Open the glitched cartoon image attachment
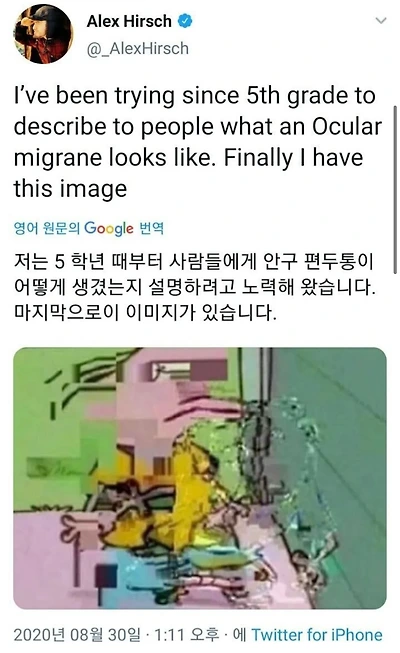 [x=200, y=478]
